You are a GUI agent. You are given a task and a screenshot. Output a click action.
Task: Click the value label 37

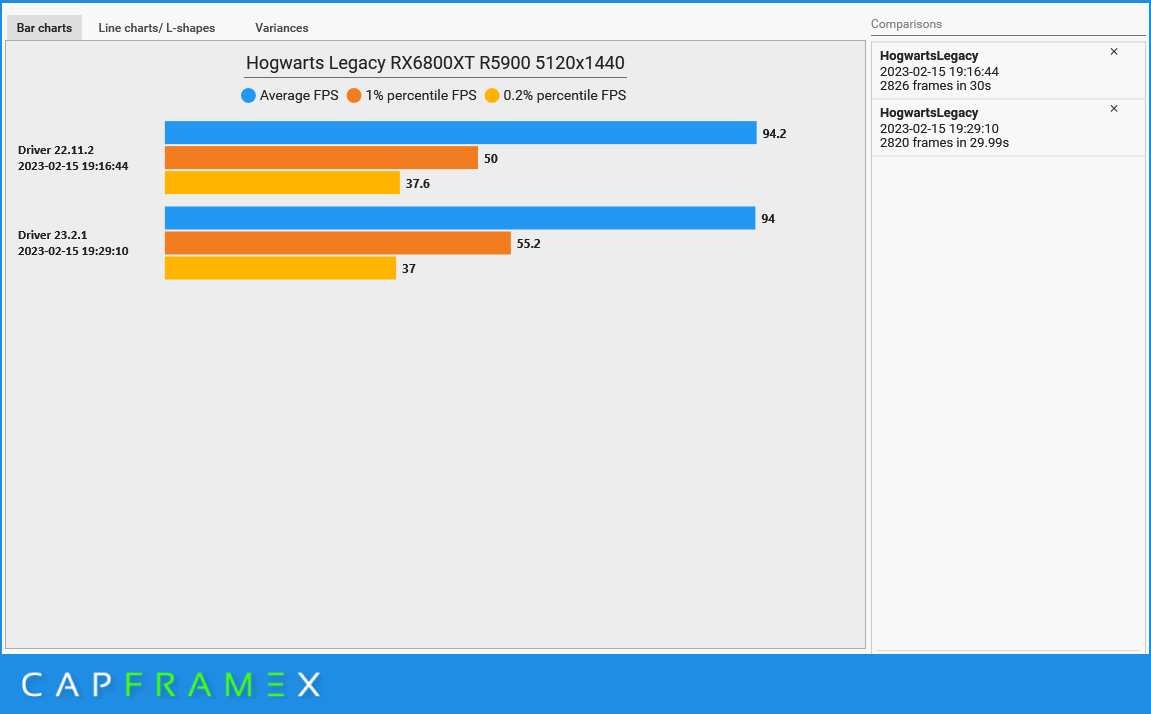409,269
